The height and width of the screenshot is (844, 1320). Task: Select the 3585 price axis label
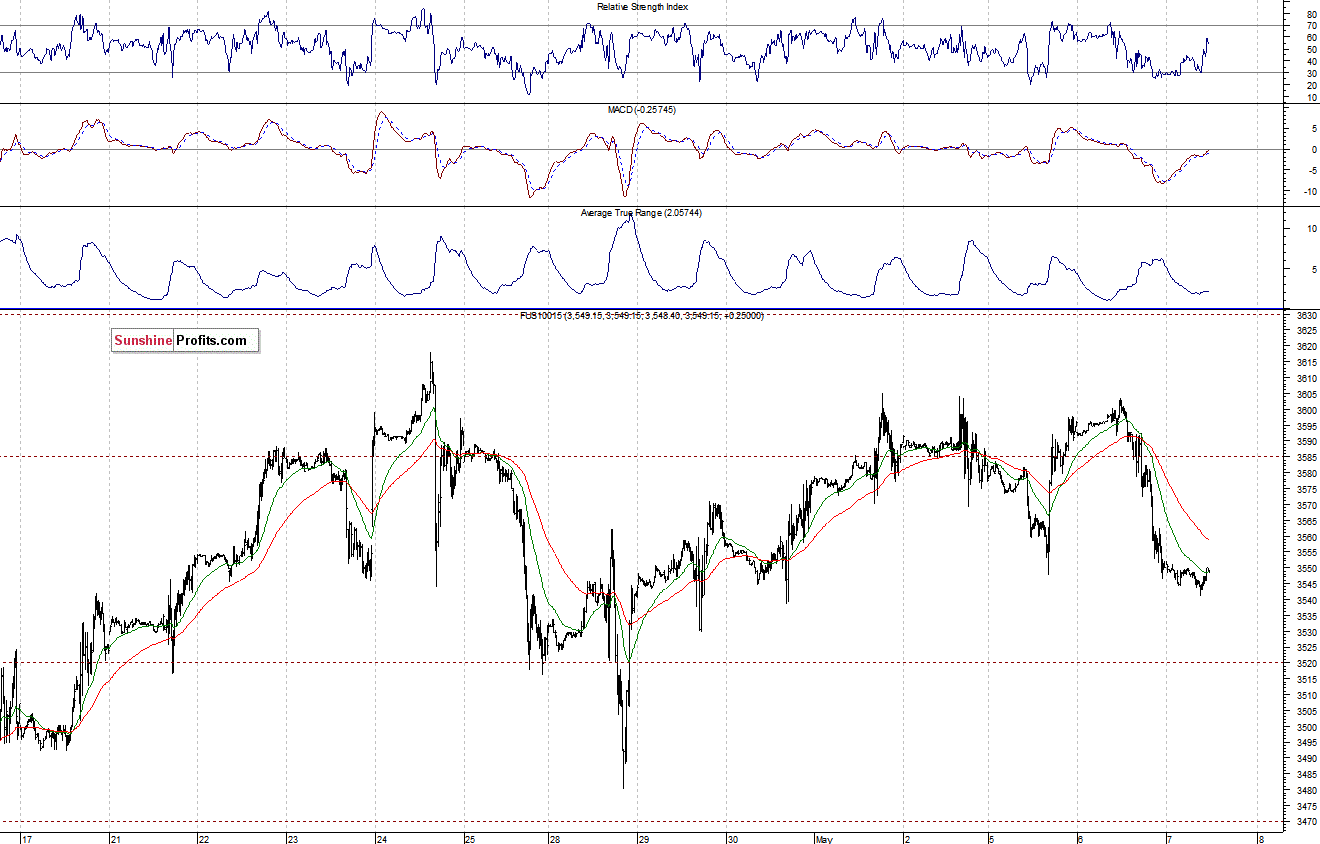tap(1306, 457)
